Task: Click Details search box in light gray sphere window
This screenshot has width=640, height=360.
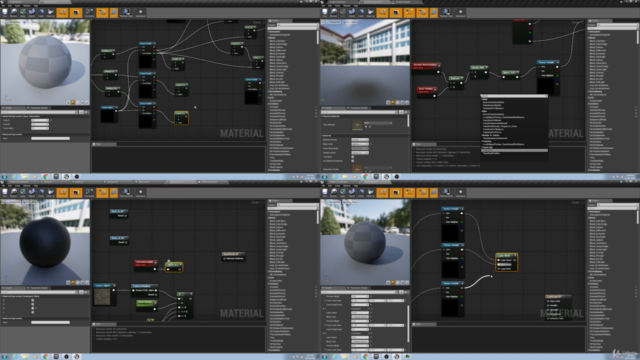Action: pos(39,112)
